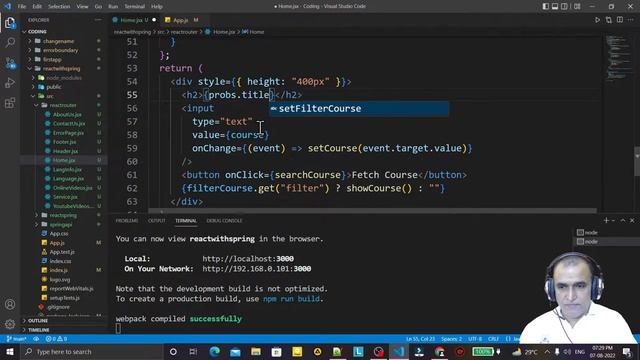Open the Manage gear icon
640x360 pixels.
pyautogui.click(x=10, y=324)
